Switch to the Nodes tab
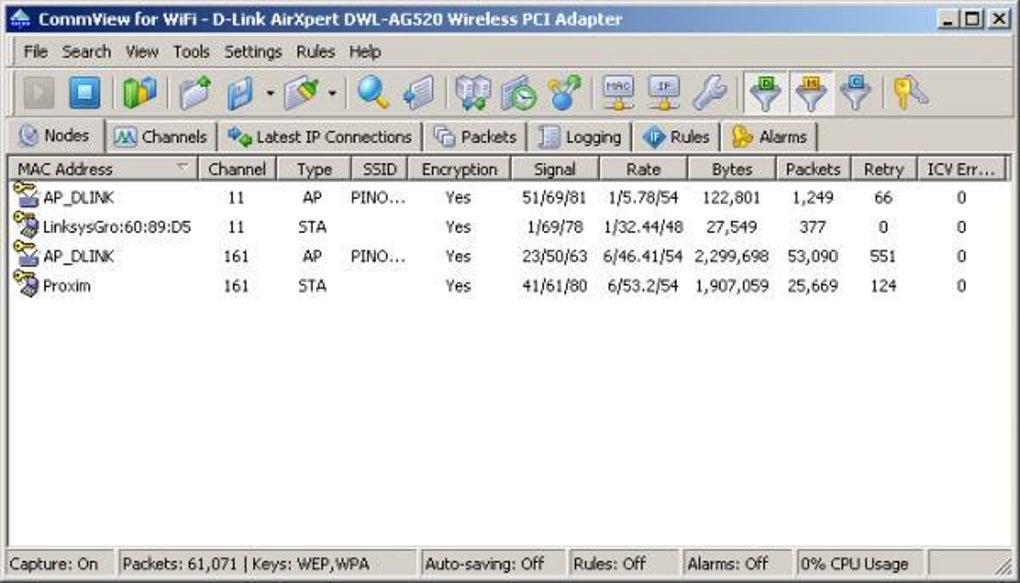The width and height of the screenshot is (1020, 583). pyautogui.click(x=55, y=135)
